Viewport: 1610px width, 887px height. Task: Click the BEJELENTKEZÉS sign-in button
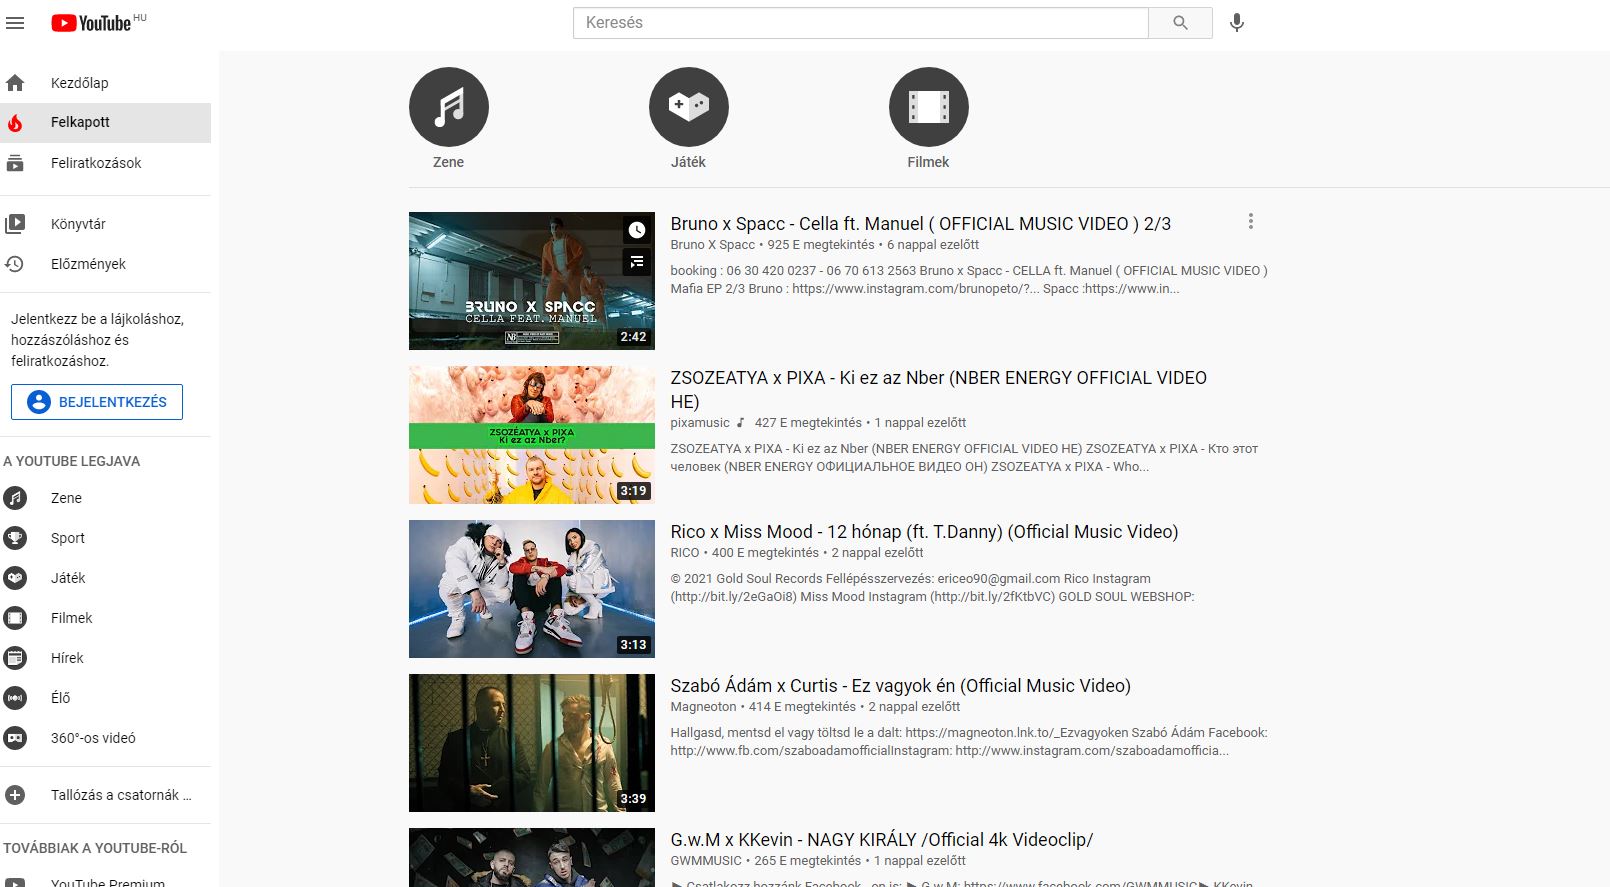pos(97,402)
